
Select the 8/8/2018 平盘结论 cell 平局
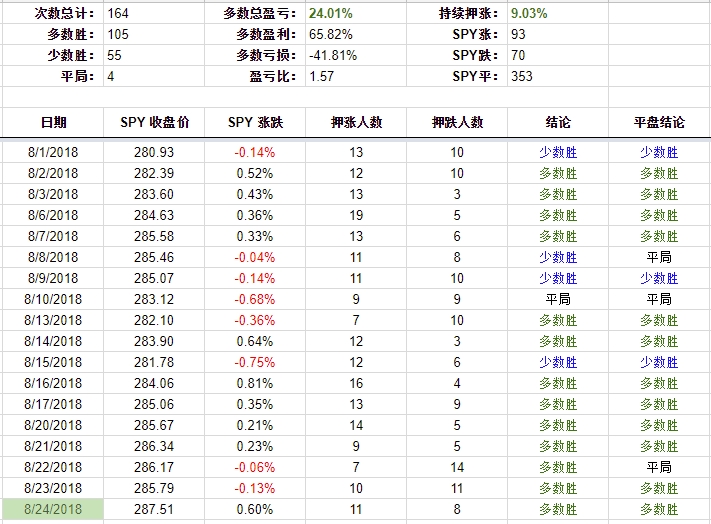(x=659, y=257)
